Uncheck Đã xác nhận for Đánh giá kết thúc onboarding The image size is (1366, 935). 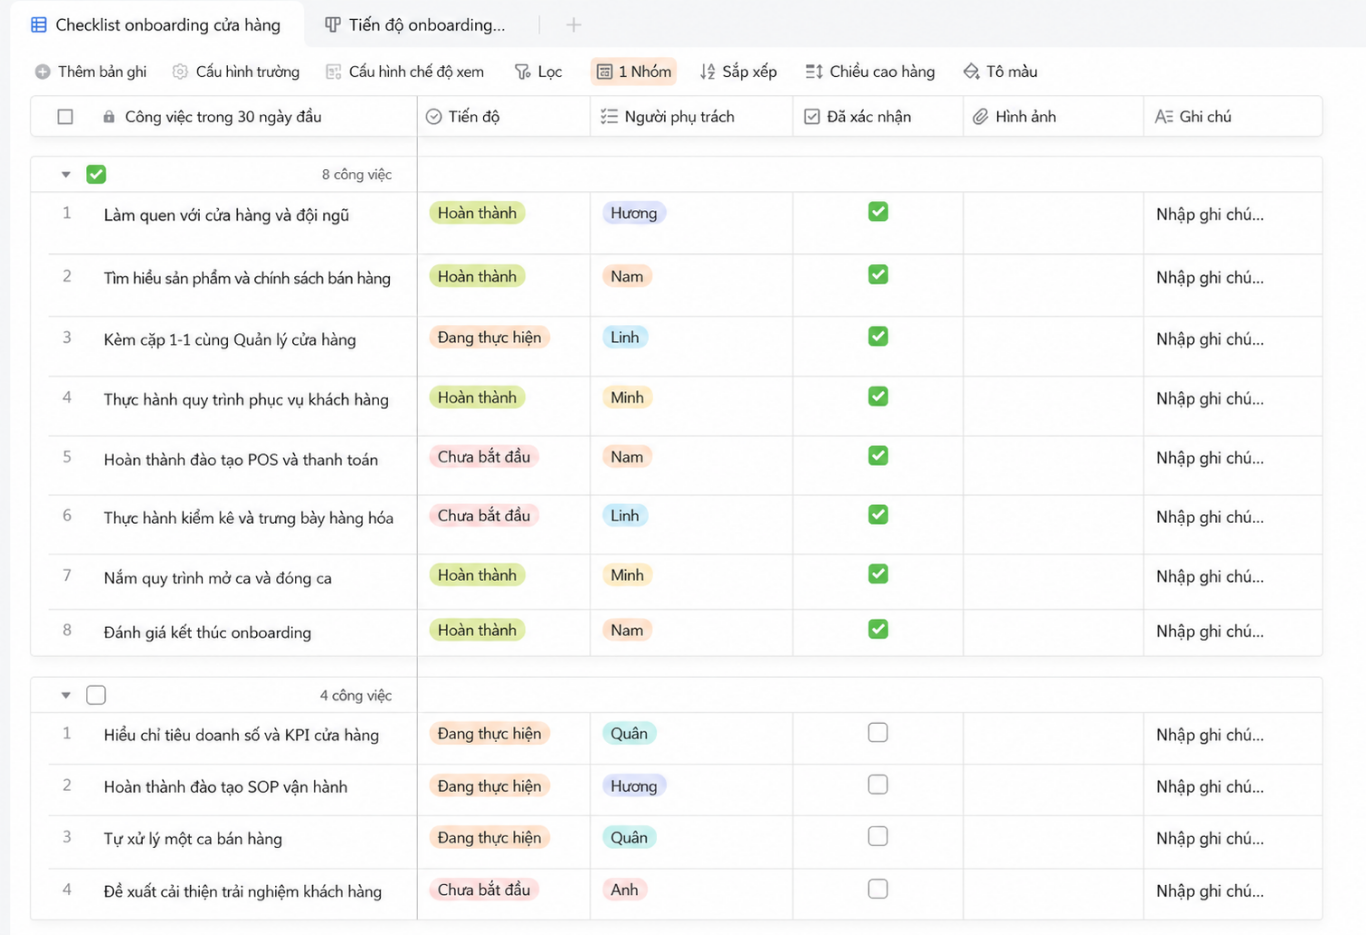click(878, 629)
